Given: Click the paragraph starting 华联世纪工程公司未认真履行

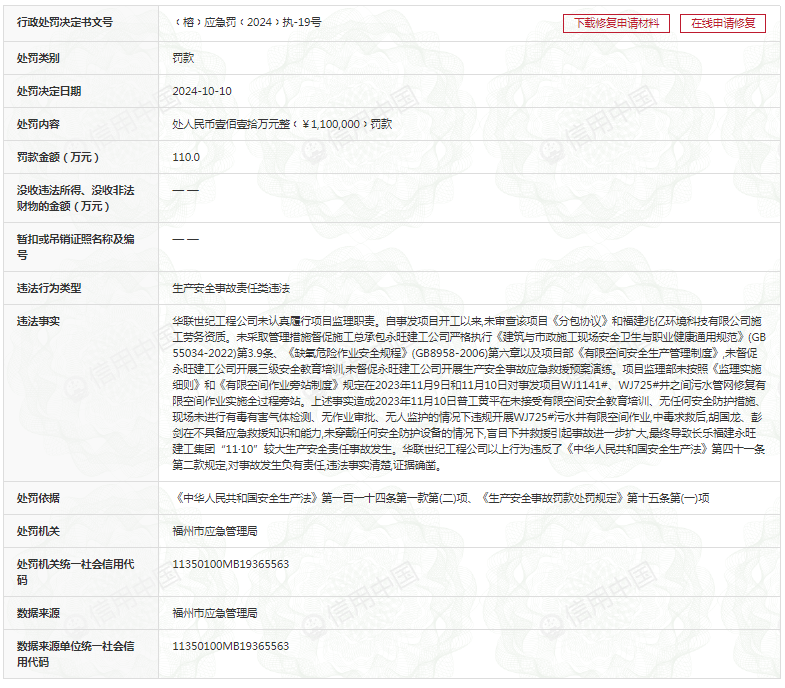Looking at the screenshot, I should point(469,393).
